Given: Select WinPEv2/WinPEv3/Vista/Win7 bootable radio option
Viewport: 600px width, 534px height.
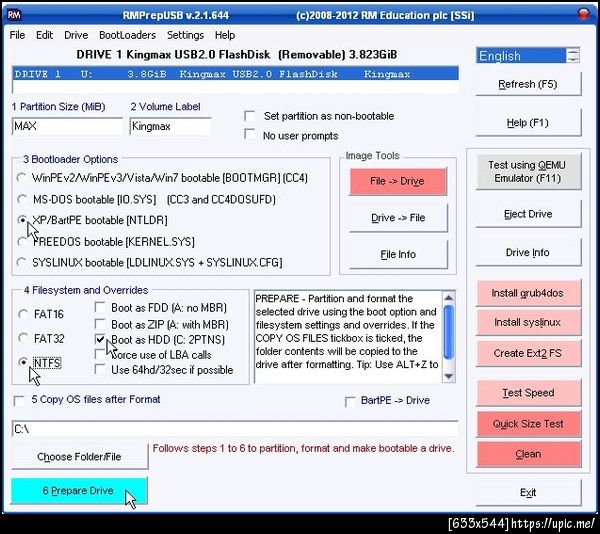Looking at the screenshot, I should (x=22, y=178).
